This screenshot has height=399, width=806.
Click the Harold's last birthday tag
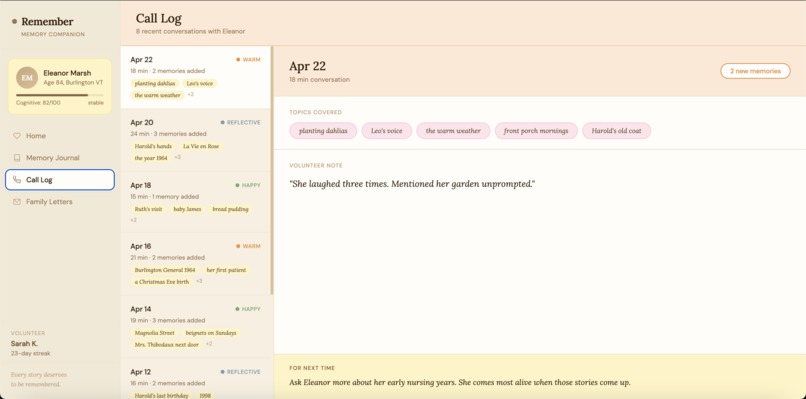click(161, 395)
